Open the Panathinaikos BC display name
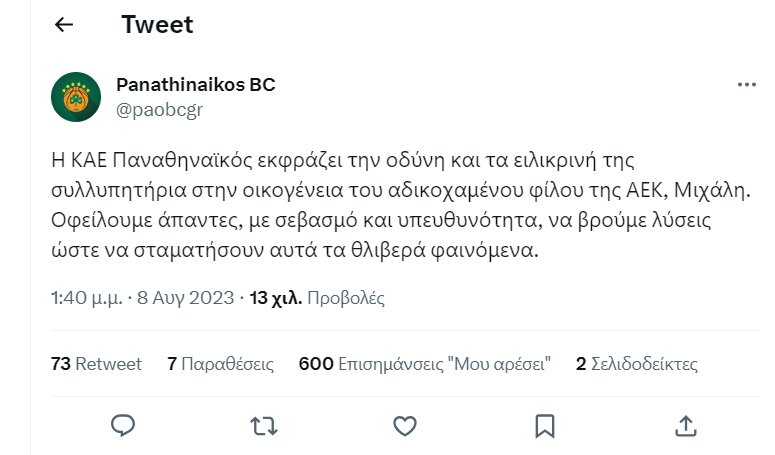Image resolution: width=775 pixels, height=455 pixels. pos(196,84)
